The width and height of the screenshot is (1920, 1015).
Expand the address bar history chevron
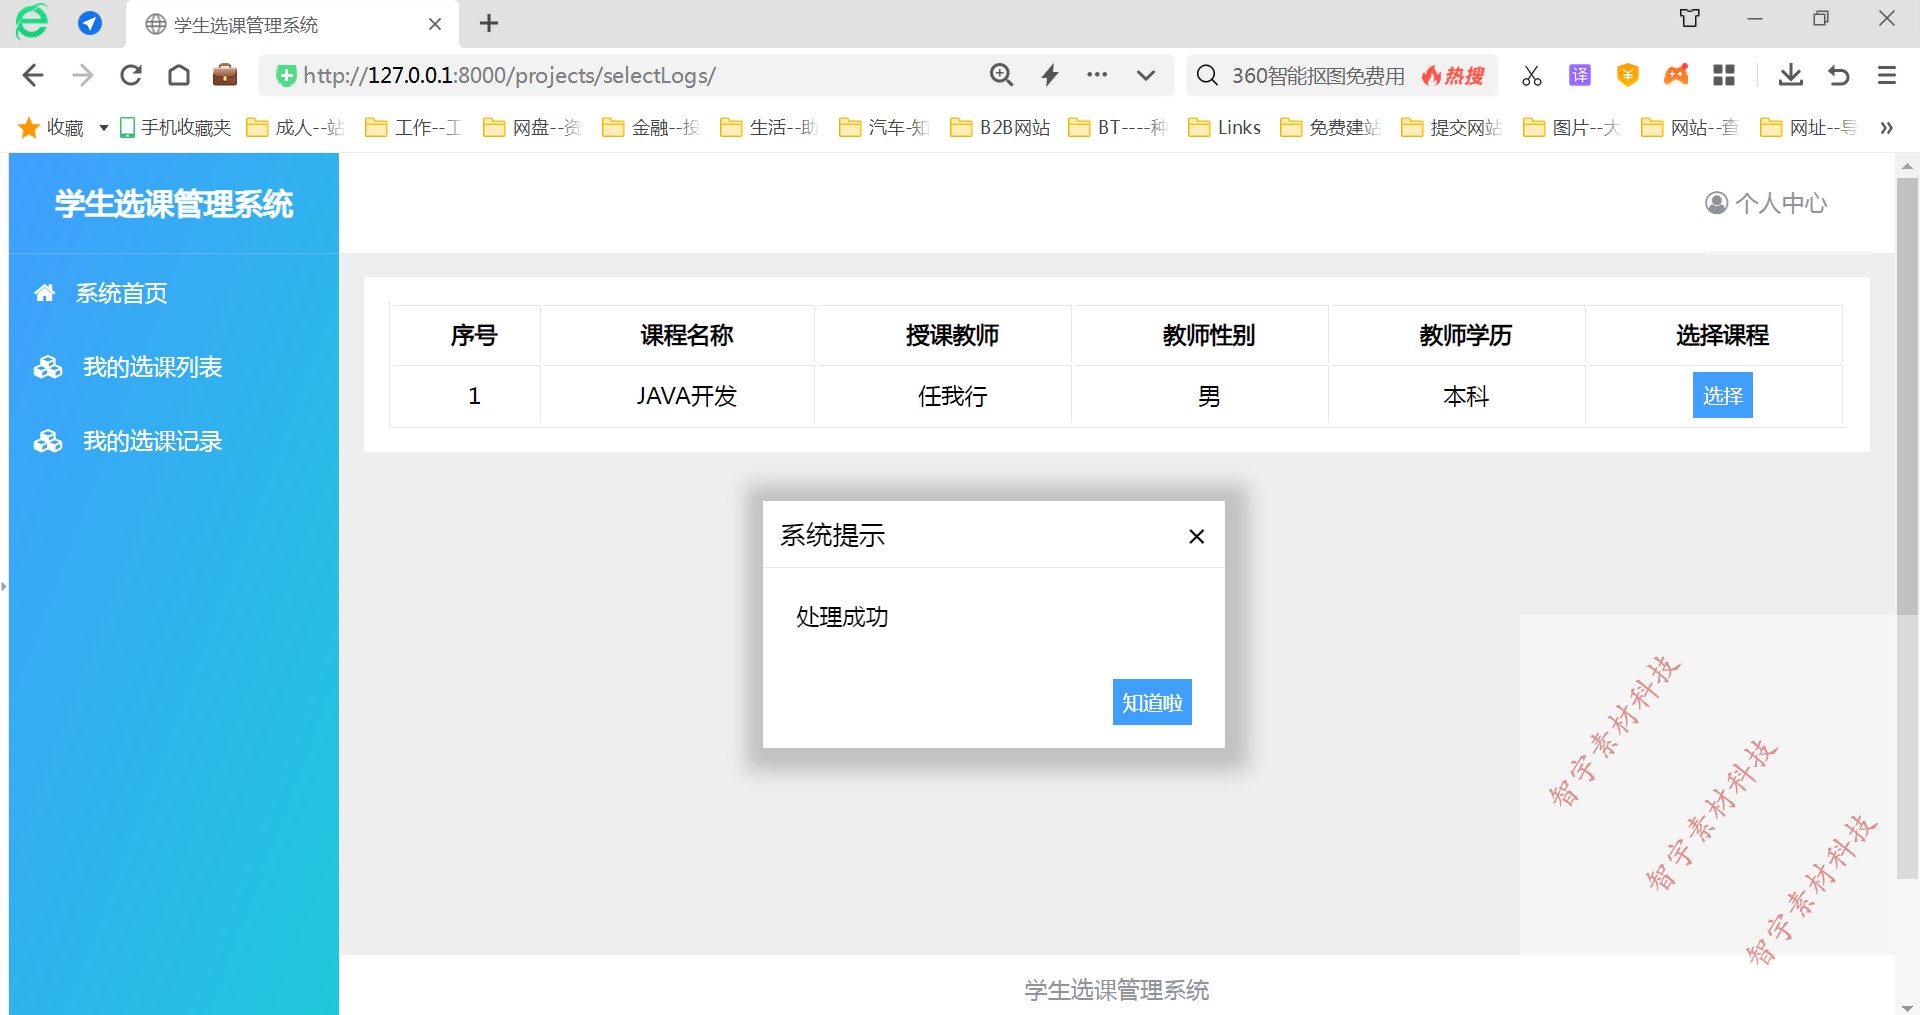point(1146,75)
